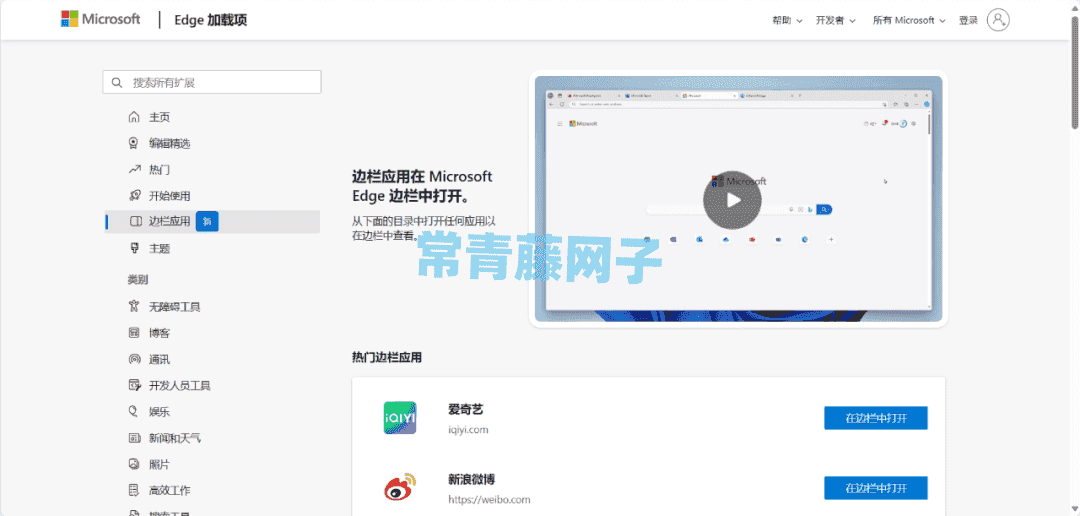Click the 无障碍工具 accessibility icon
The height and width of the screenshot is (516, 1080).
pyautogui.click(x=134, y=306)
